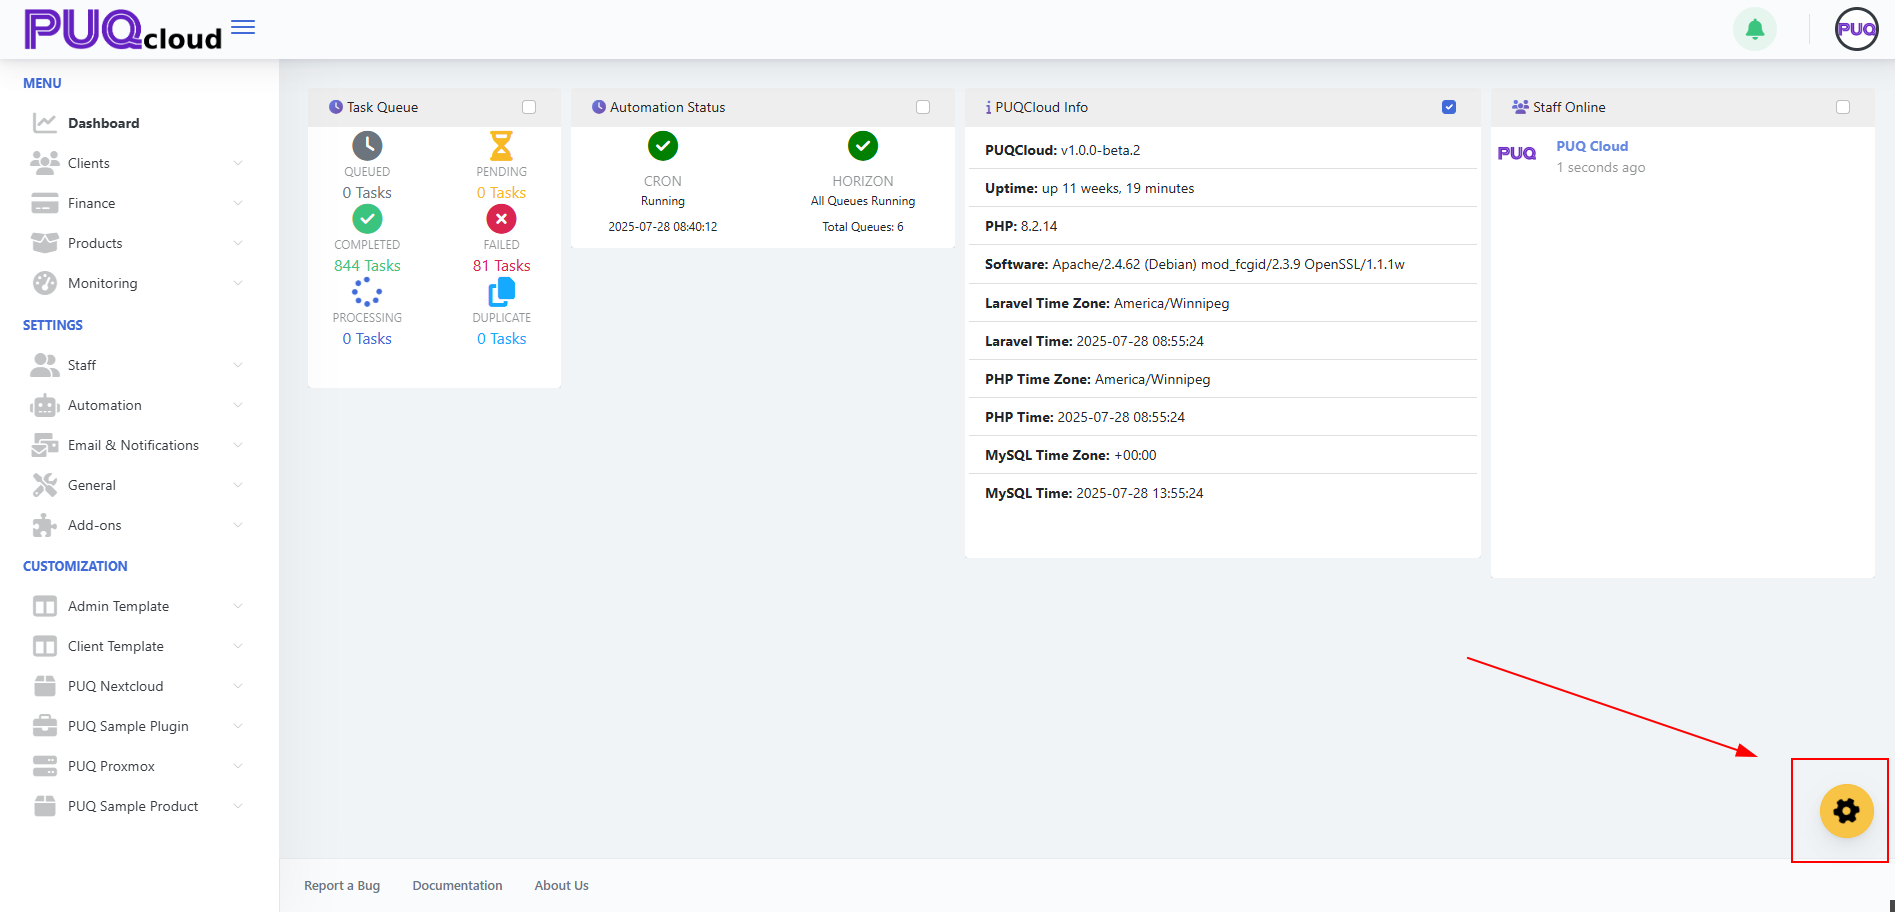
Task: Click the PUQ Sample Plugin briefcase icon
Action: pos(45,726)
